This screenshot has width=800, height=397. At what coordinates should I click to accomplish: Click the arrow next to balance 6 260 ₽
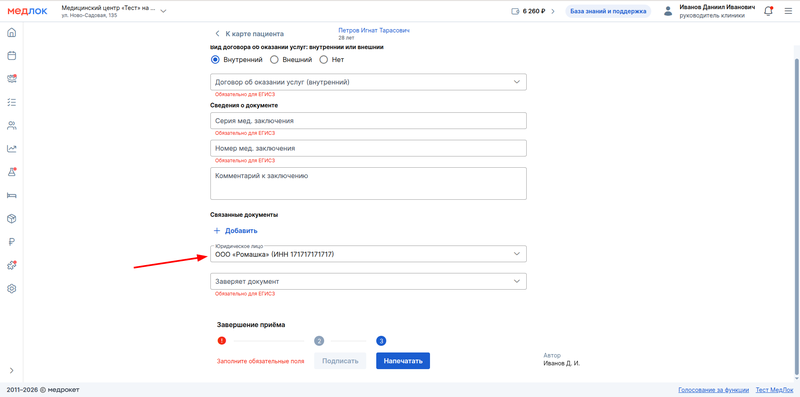(553, 11)
